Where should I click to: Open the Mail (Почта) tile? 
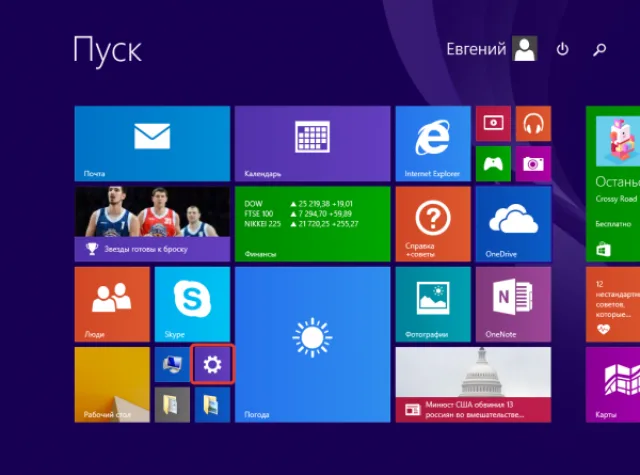[x=152, y=143]
